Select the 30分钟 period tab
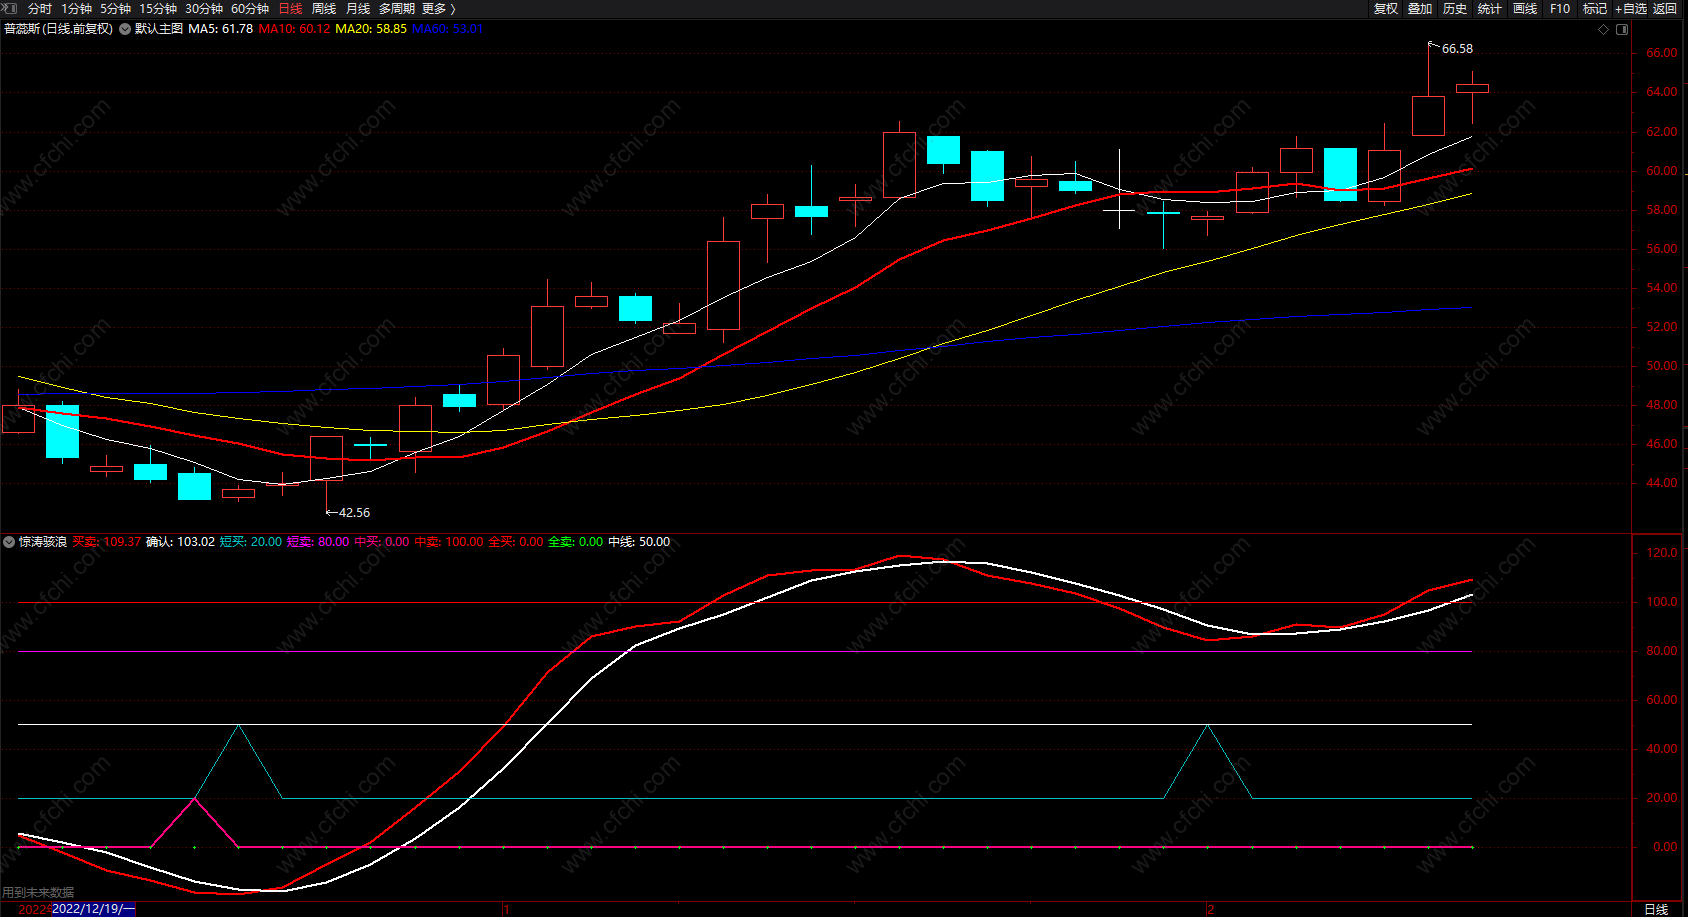Image resolution: width=1688 pixels, height=917 pixels. pos(204,8)
